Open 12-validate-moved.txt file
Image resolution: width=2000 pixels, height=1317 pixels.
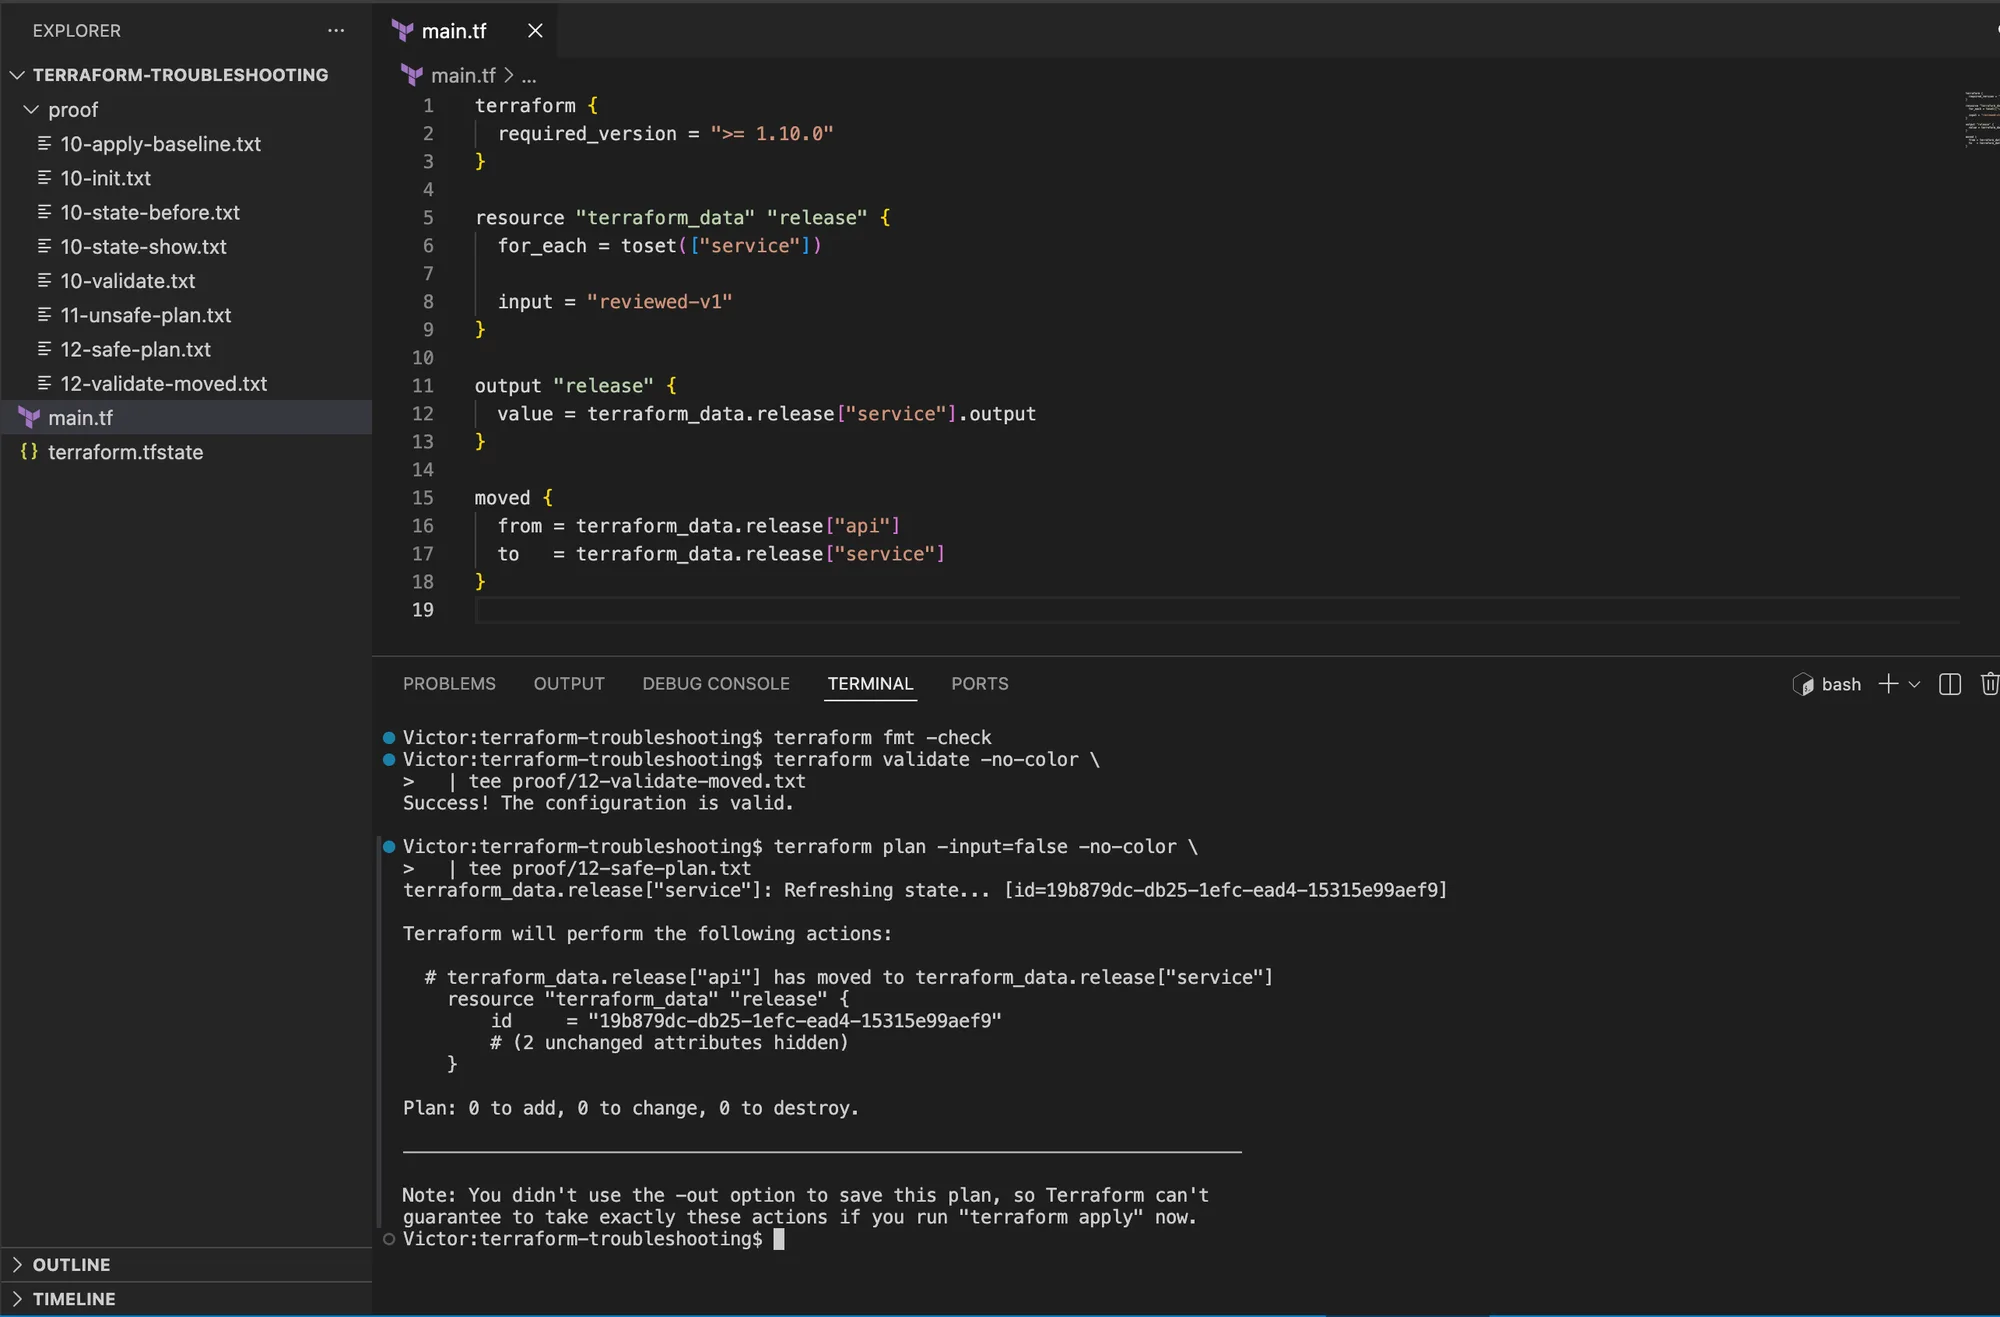pos(163,383)
